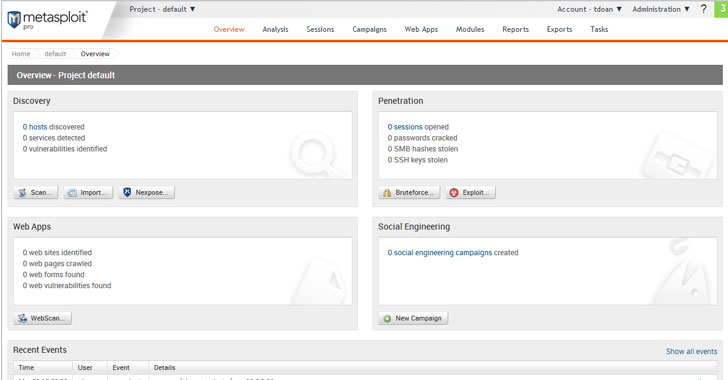Expand the Project - default dropdown
The width and height of the screenshot is (728, 380).
(162, 9)
